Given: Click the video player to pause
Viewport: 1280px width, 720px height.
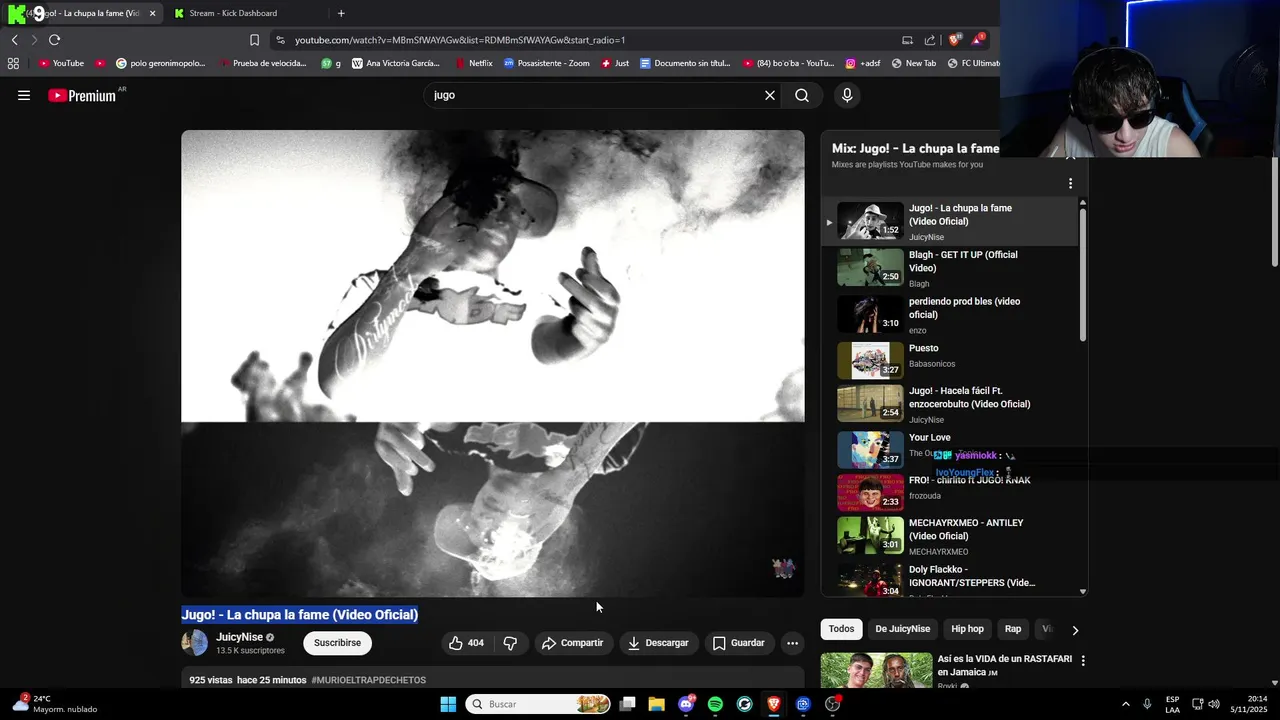Looking at the screenshot, I should click(492, 363).
